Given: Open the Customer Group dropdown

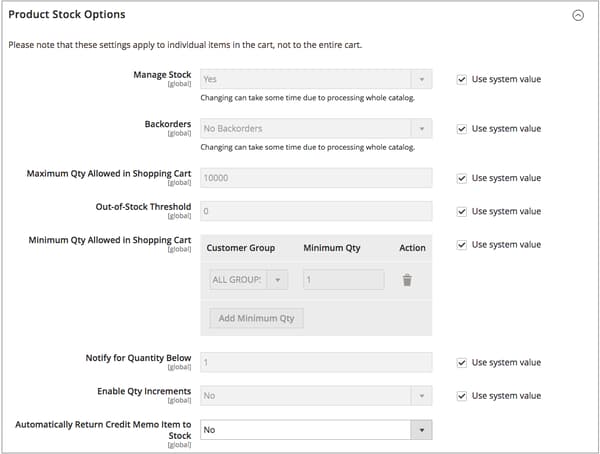Looking at the screenshot, I should point(248,280).
